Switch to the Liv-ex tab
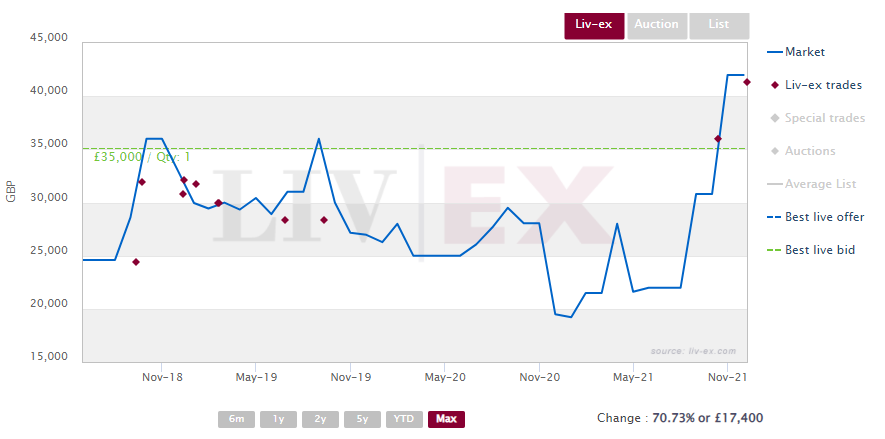Image resolution: width=885 pixels, height=439 pixels. coord(594,25)
